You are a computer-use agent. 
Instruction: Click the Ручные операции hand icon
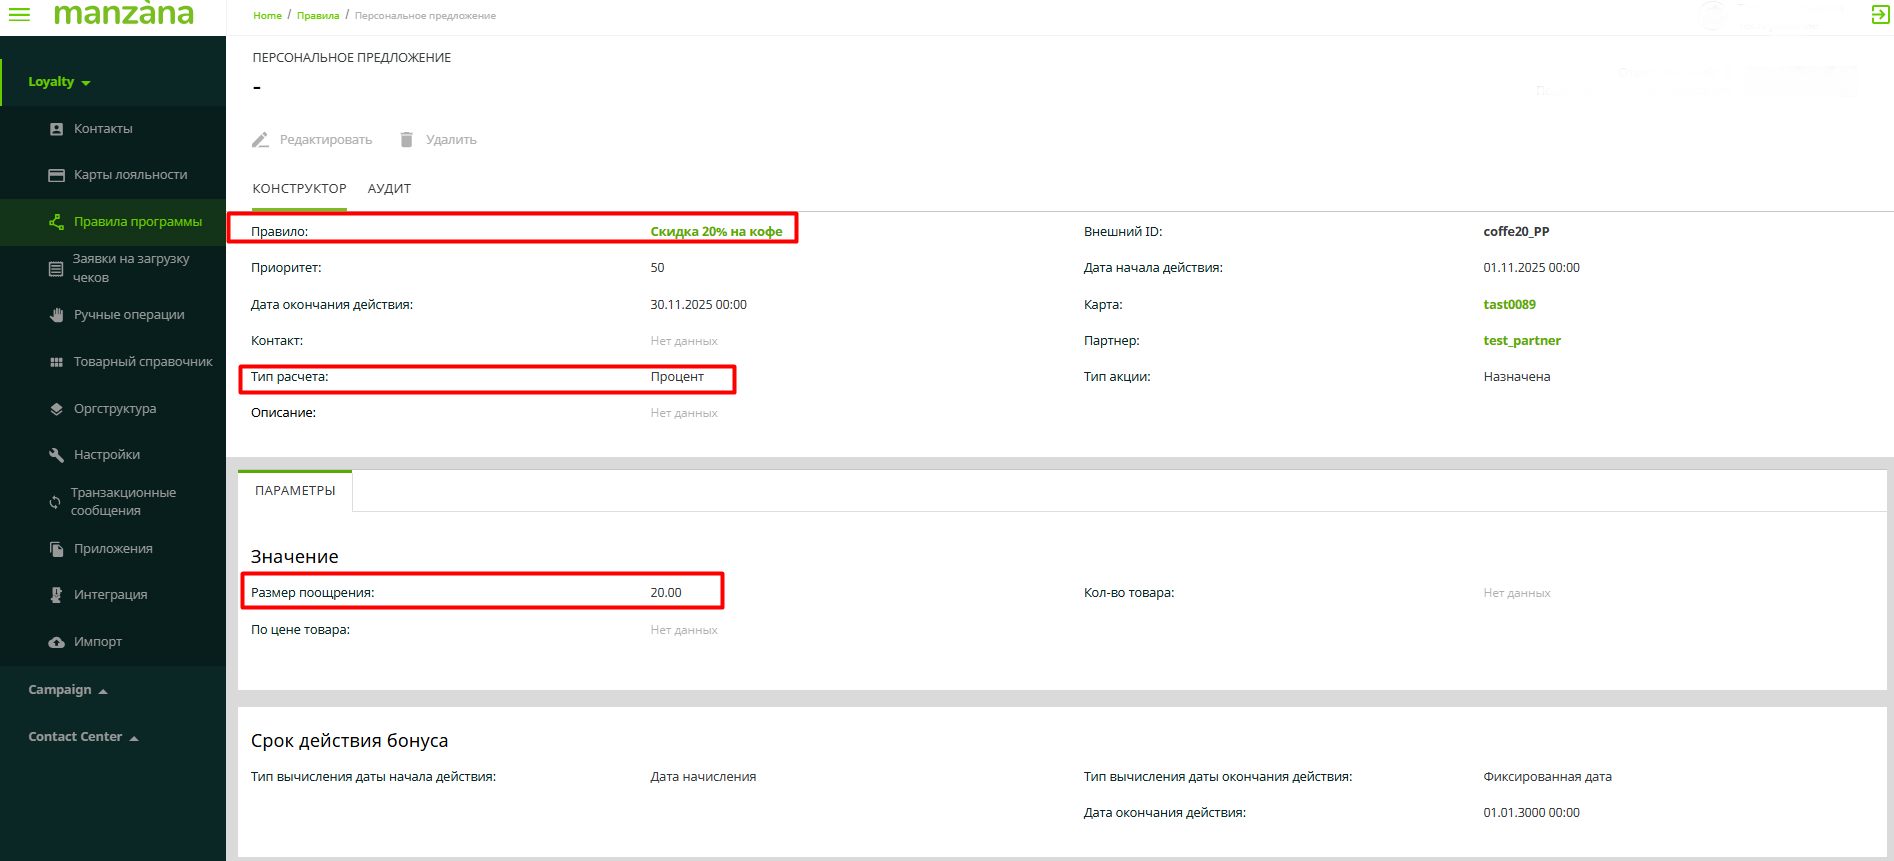click(x=57, y=315)
